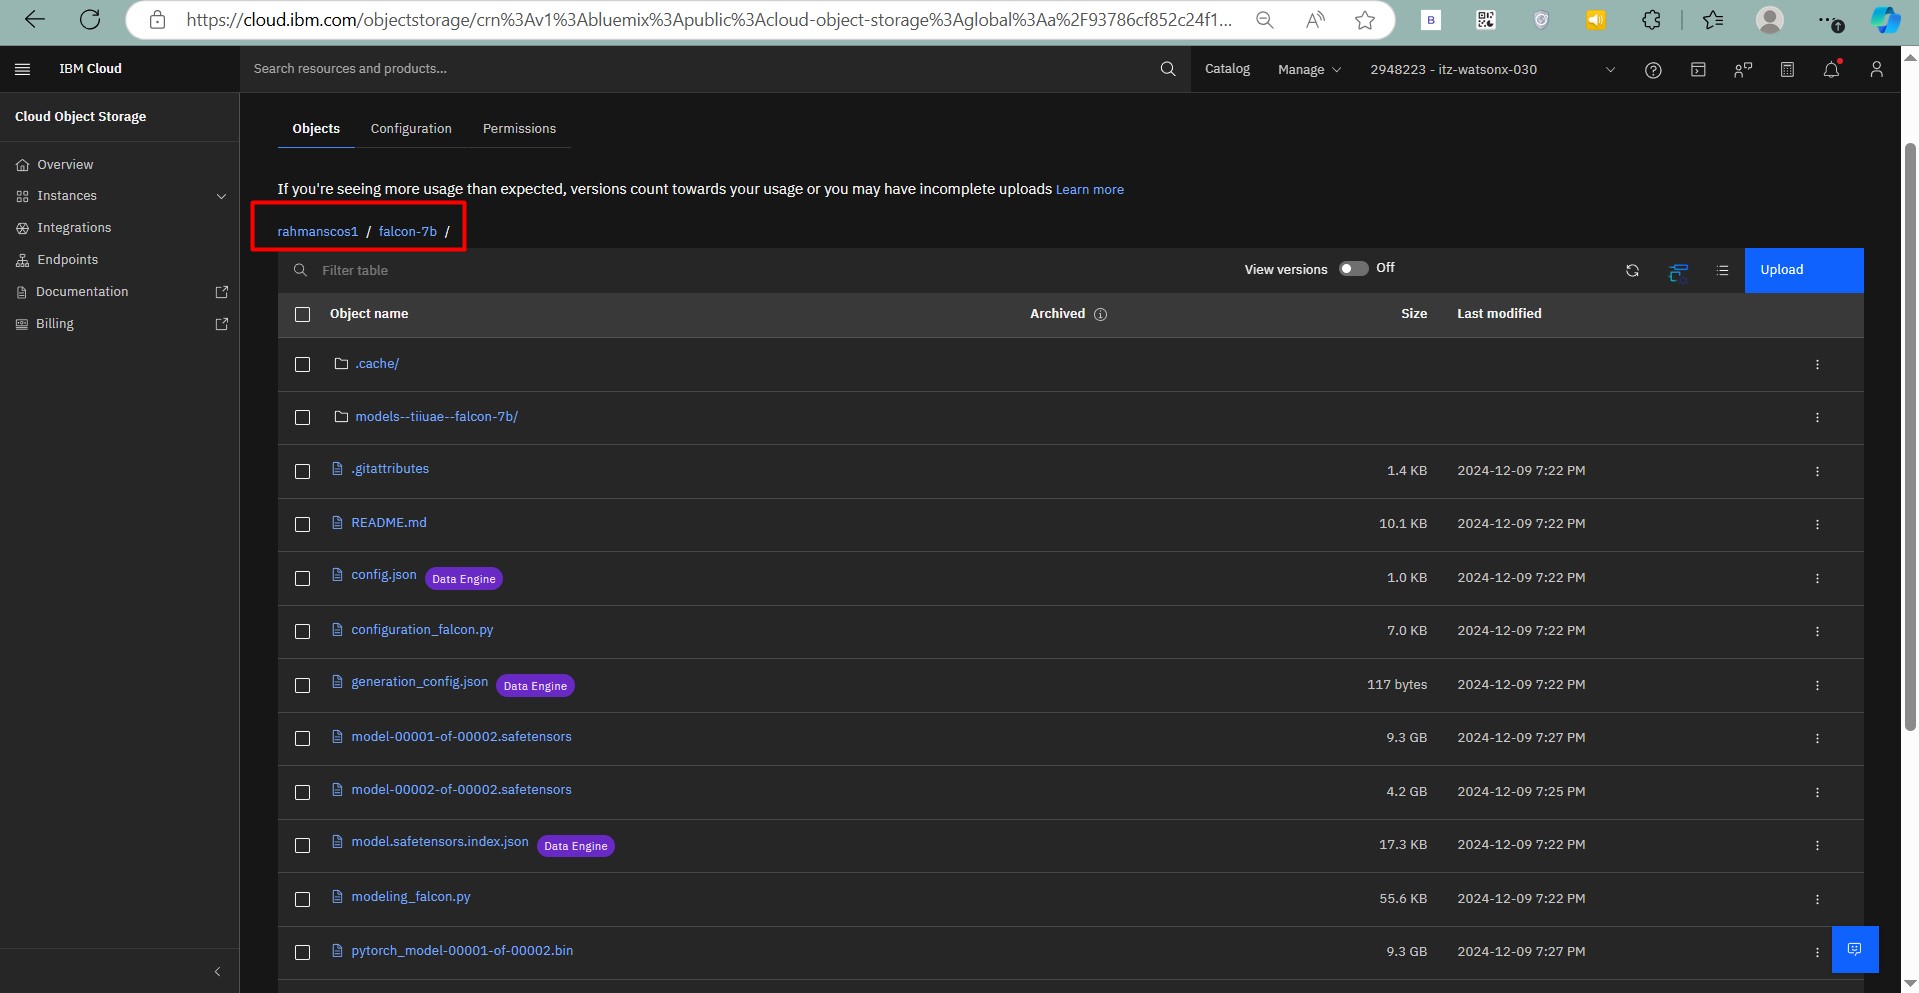1919x993 pixels.
Task: Select checkbox for .cache/ folder
Action: tap(303, 365)
